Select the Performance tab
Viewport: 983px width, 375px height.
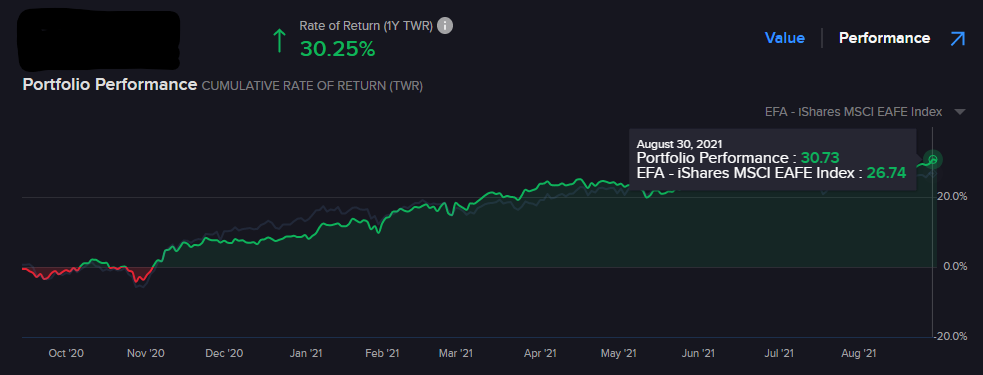(884, 38)
